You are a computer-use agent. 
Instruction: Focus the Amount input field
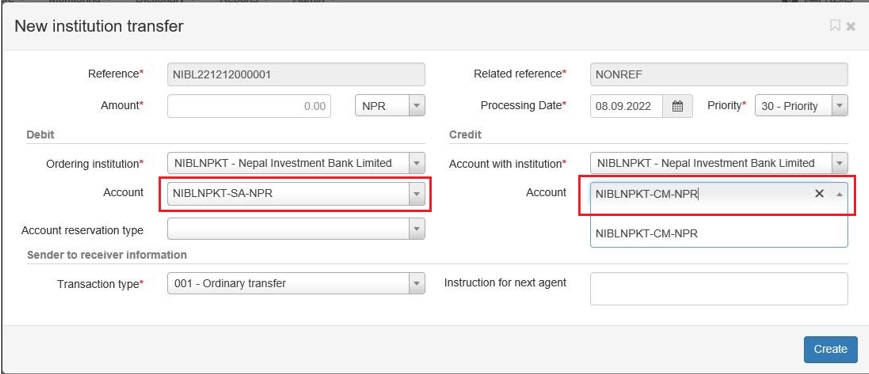[x=249, y=106]
